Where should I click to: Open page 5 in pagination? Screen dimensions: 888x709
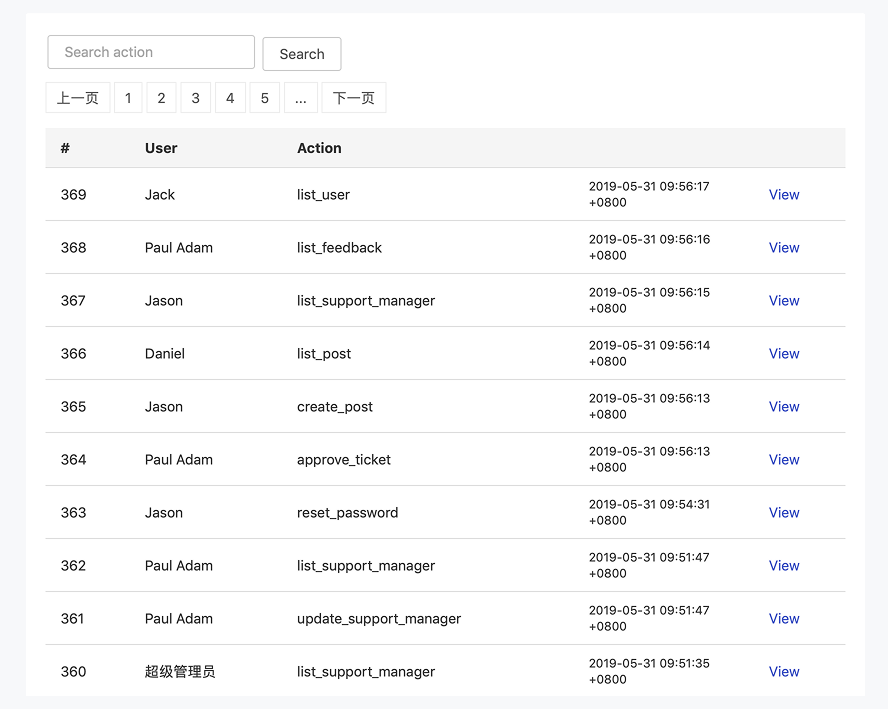[264, 98]
